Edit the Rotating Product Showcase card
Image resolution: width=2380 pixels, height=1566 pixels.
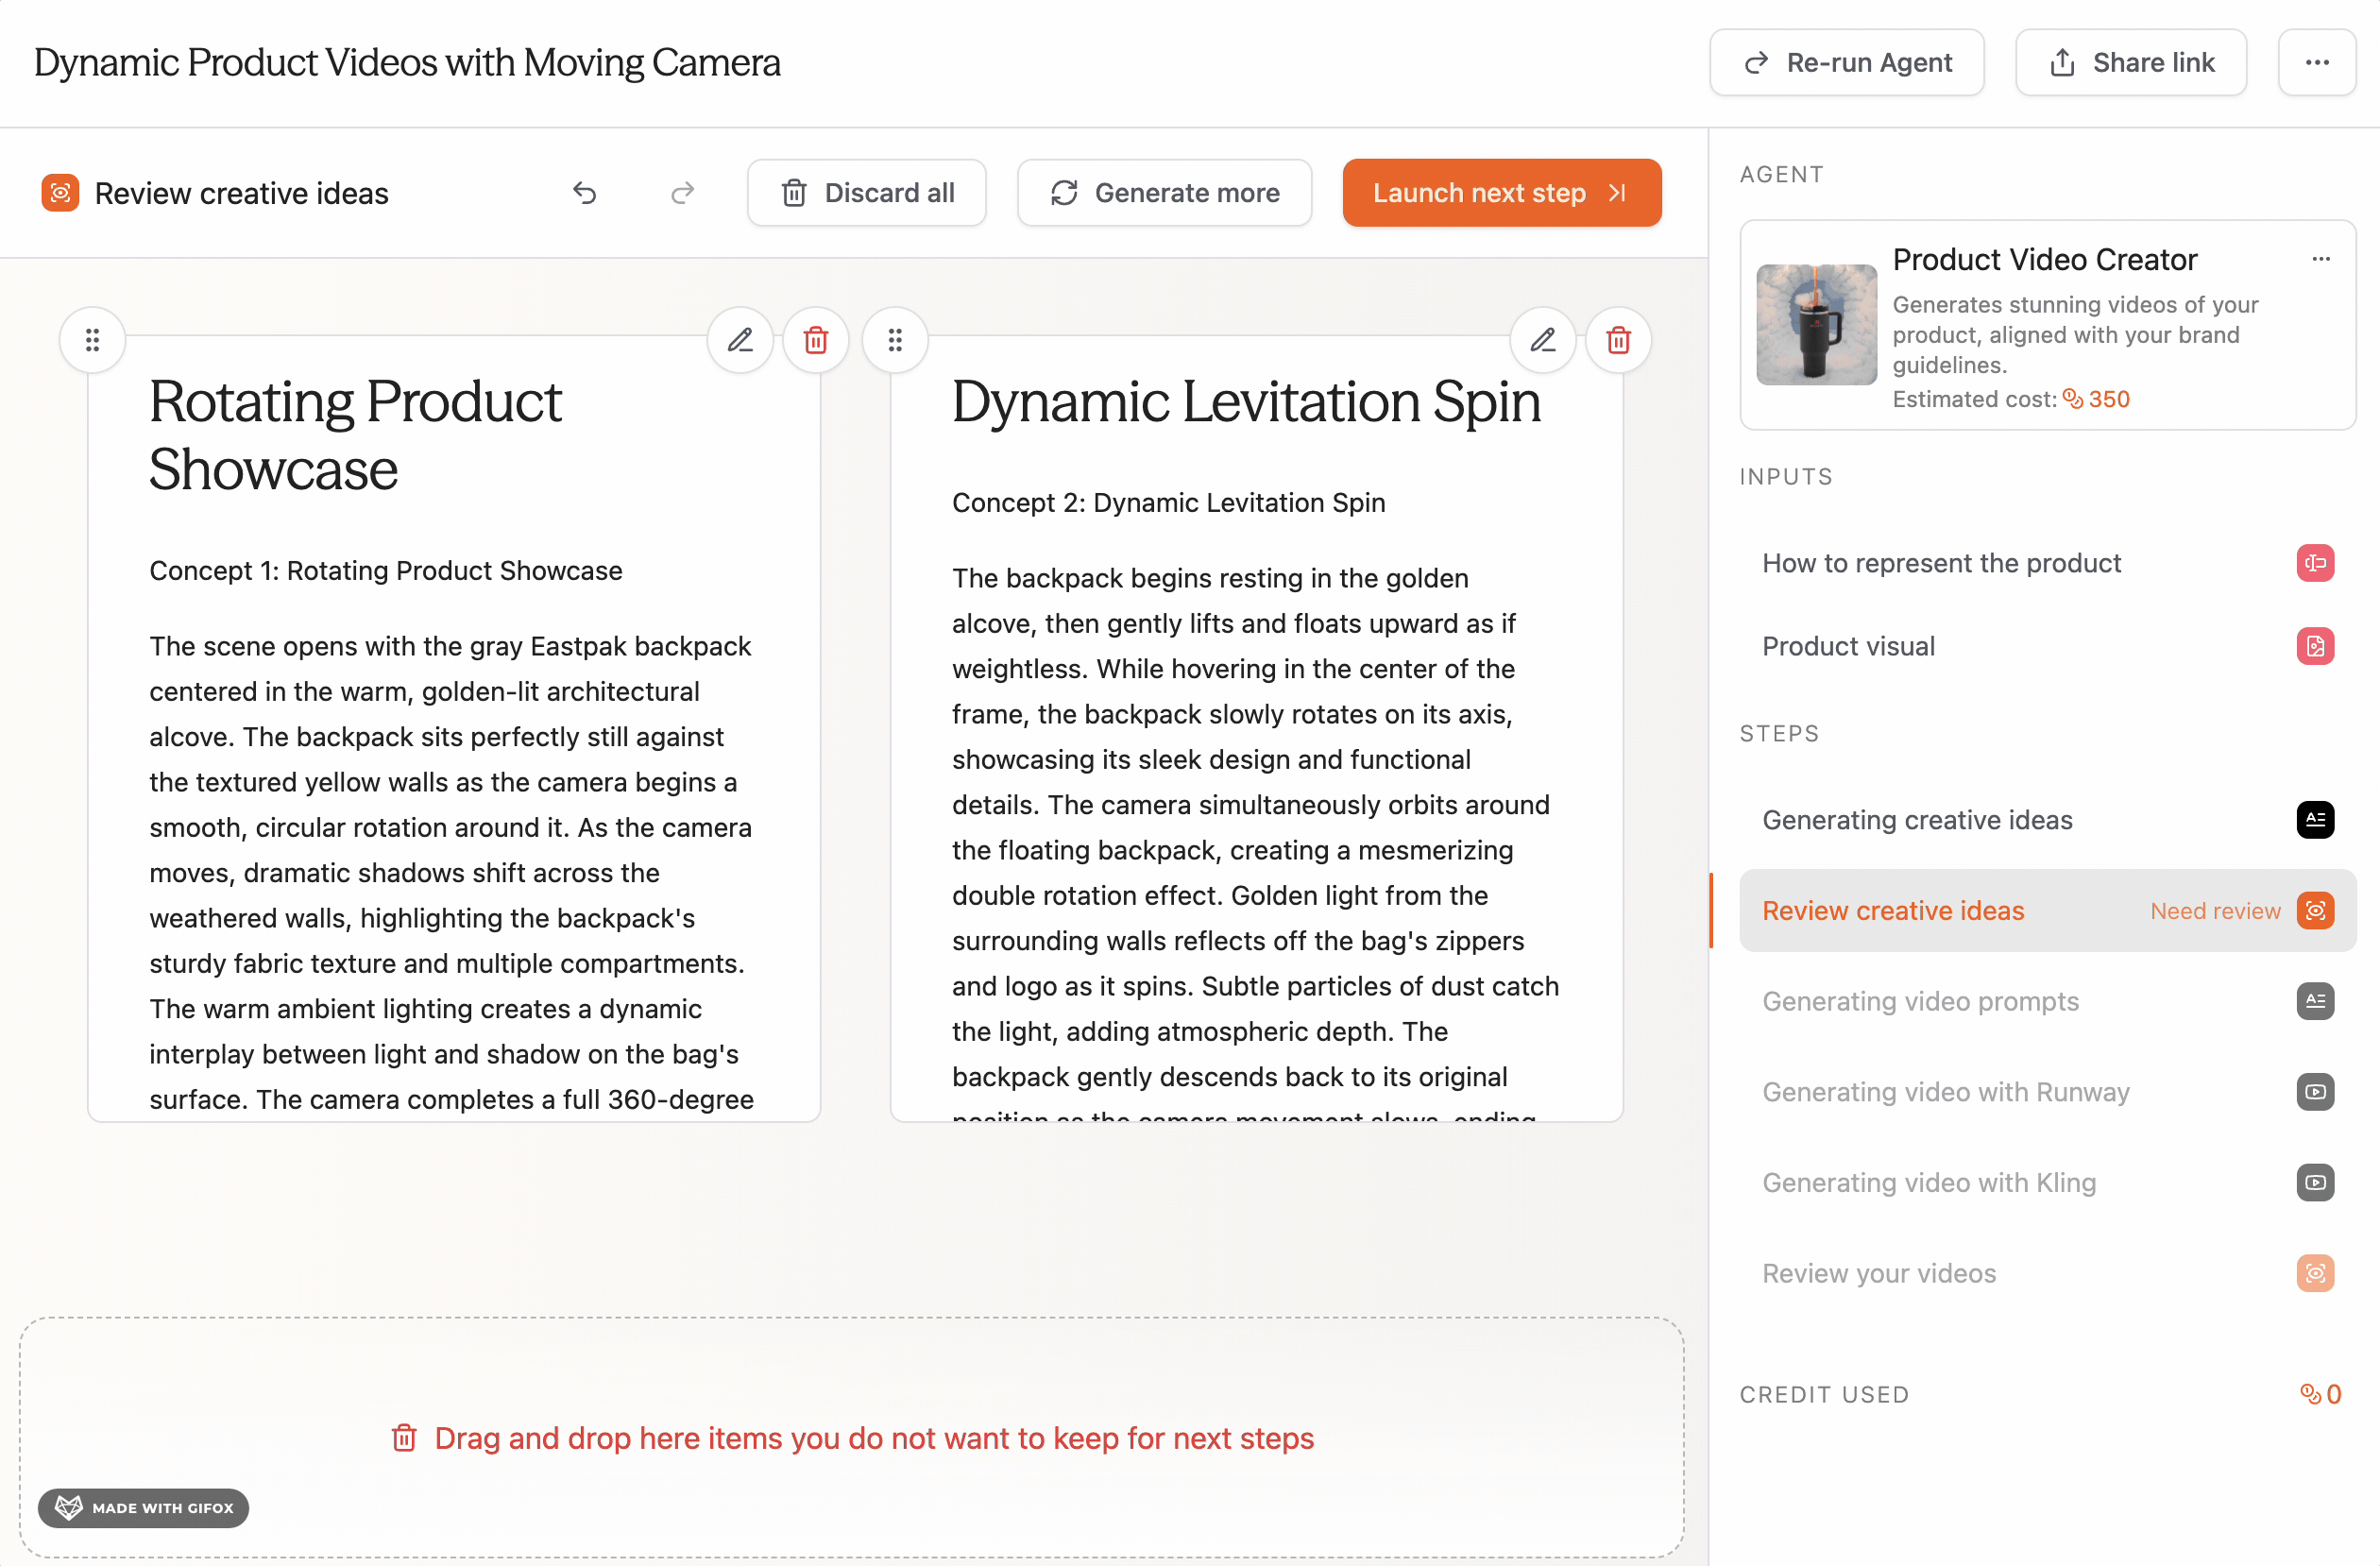[x=740, y=340]
